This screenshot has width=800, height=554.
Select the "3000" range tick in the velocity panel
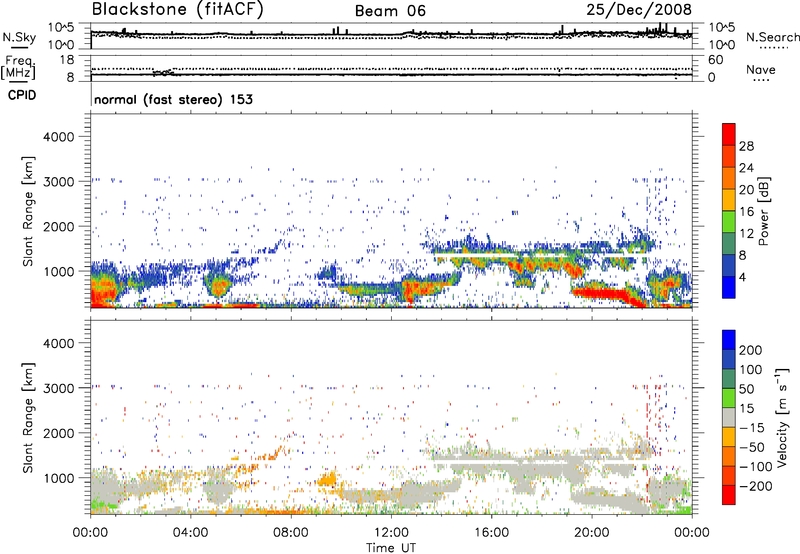(x=58, y=388)
